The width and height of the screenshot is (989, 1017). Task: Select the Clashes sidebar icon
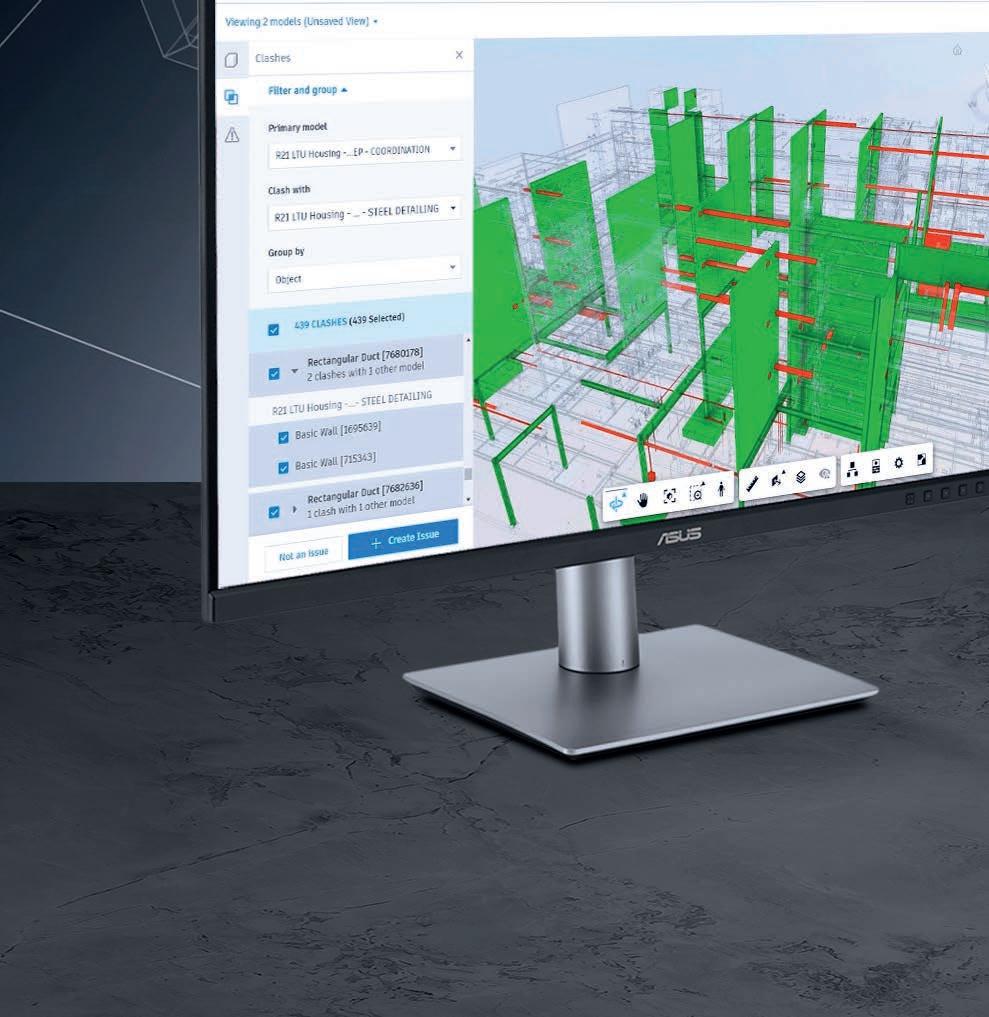coord(232,97)
